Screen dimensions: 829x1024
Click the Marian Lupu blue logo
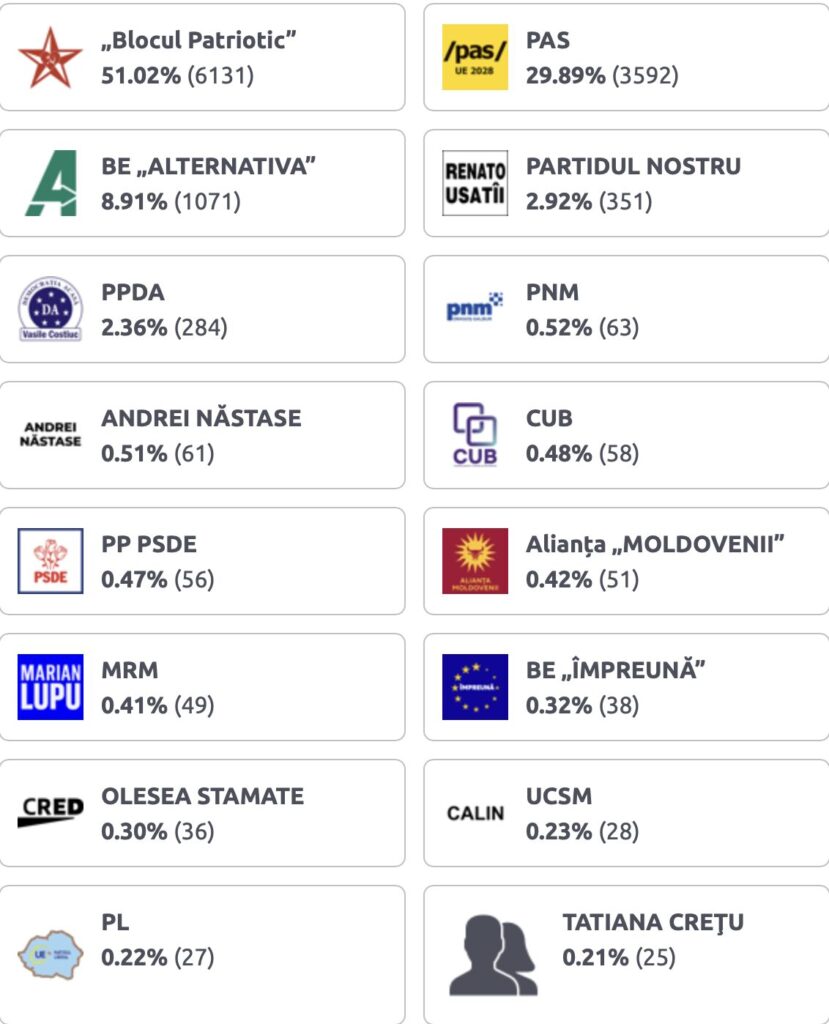tap(50, 687)
